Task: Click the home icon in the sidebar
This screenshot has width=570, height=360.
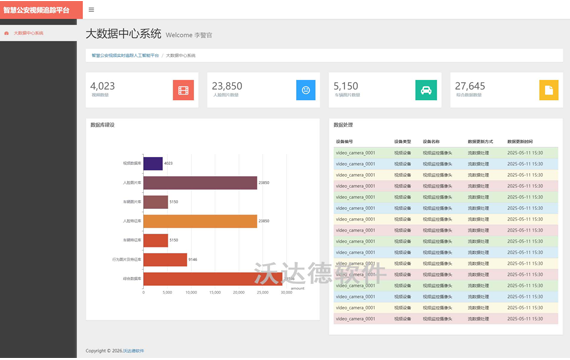Action: (x=6, y=33)
